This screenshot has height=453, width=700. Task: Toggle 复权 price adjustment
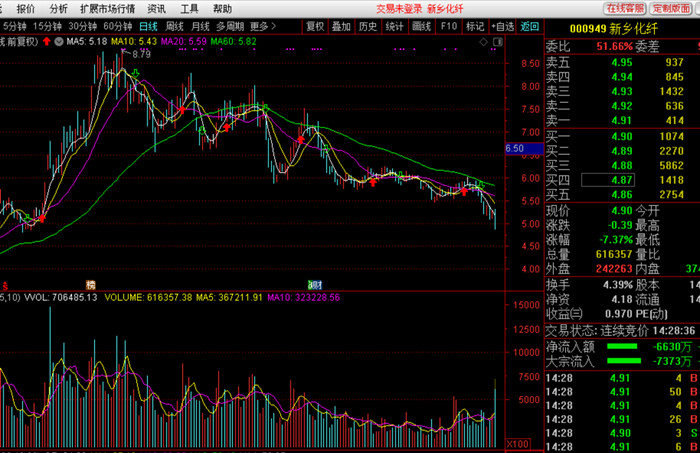tap(315, 26)
